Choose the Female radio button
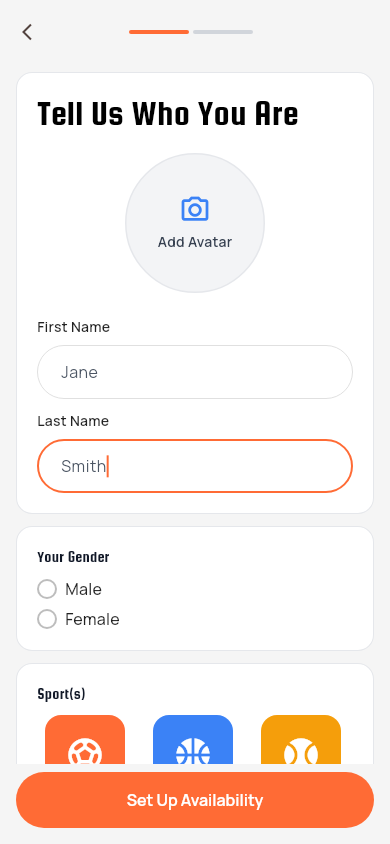The height and width of the screenshot is (844, 390). pos(47,619)
